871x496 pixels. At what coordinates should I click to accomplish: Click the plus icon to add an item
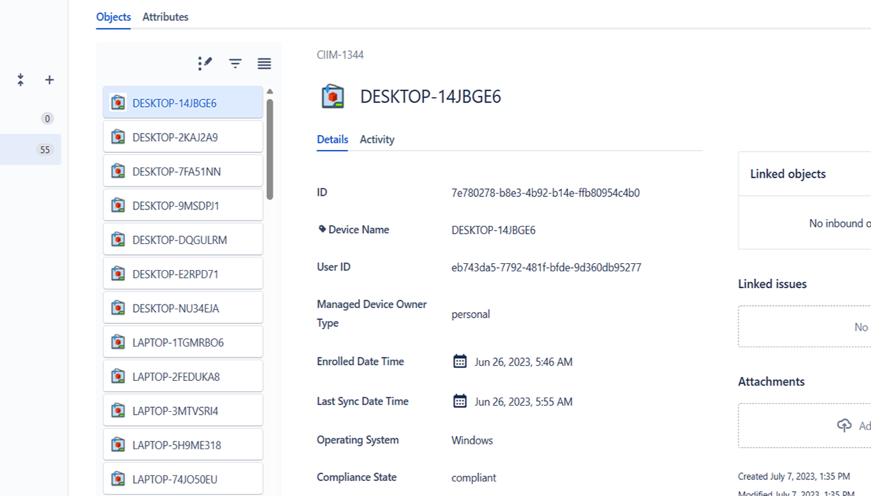click(x=49, y=80)
